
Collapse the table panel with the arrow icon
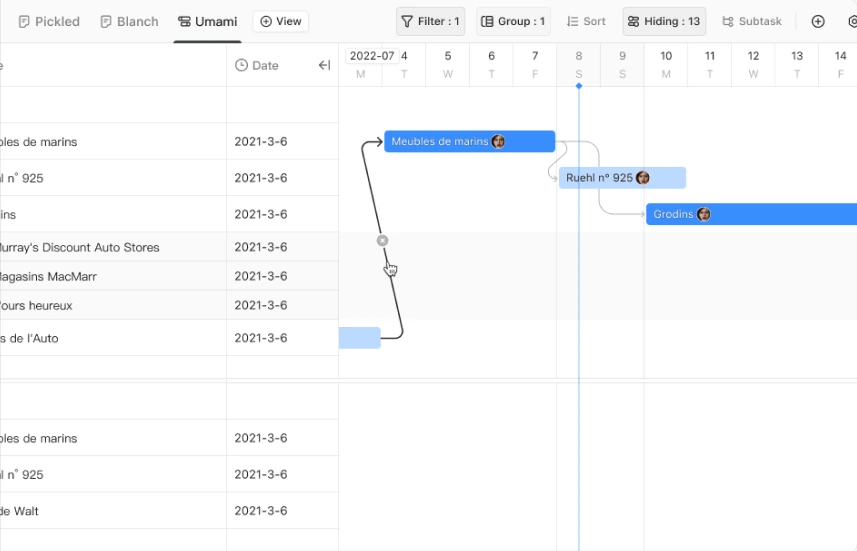coord(324,66)
